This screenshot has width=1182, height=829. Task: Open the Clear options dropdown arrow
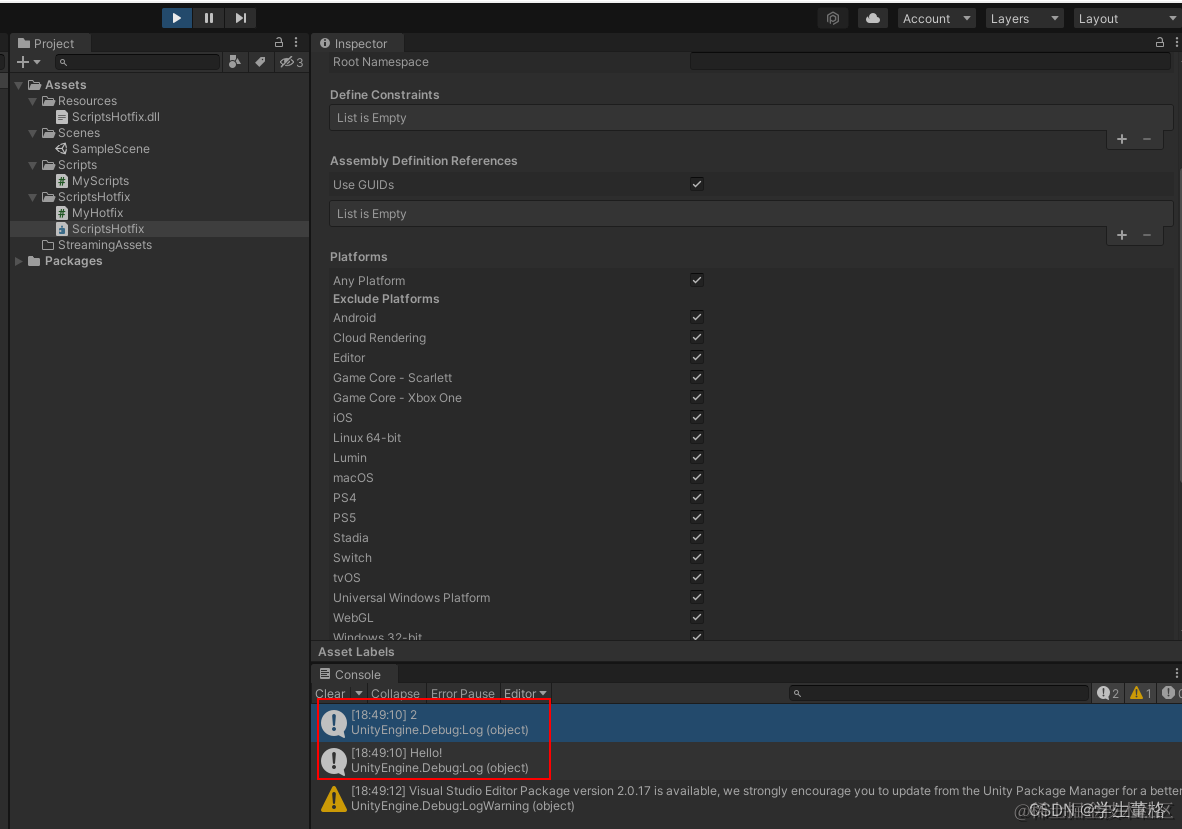tap(359, 693)
